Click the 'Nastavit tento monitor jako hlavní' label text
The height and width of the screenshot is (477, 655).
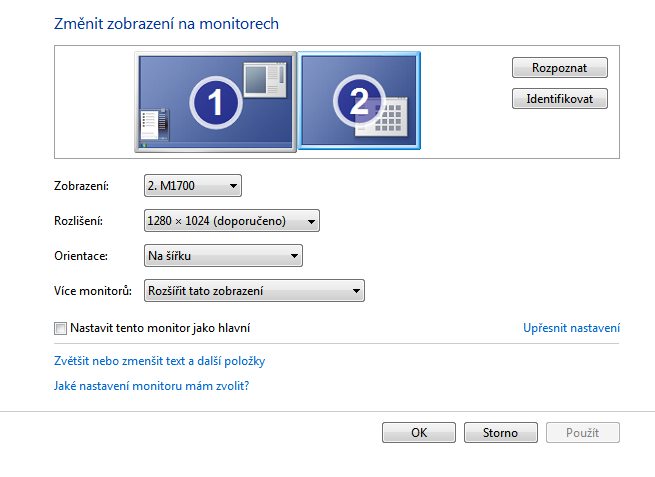tap(160, 328)
